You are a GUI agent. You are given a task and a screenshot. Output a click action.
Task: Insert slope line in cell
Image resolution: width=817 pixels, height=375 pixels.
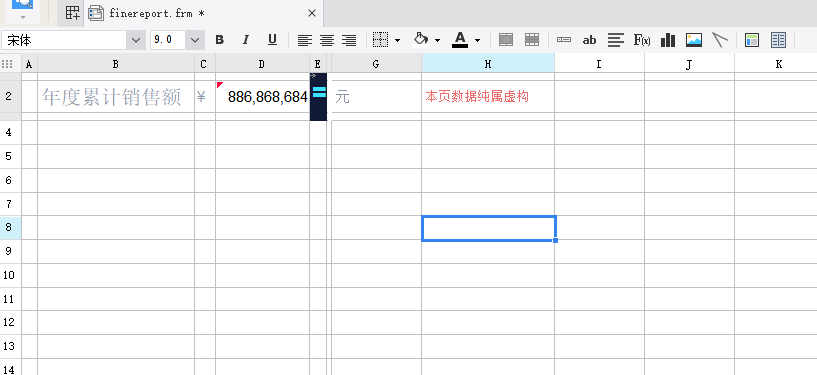[720, 40]
